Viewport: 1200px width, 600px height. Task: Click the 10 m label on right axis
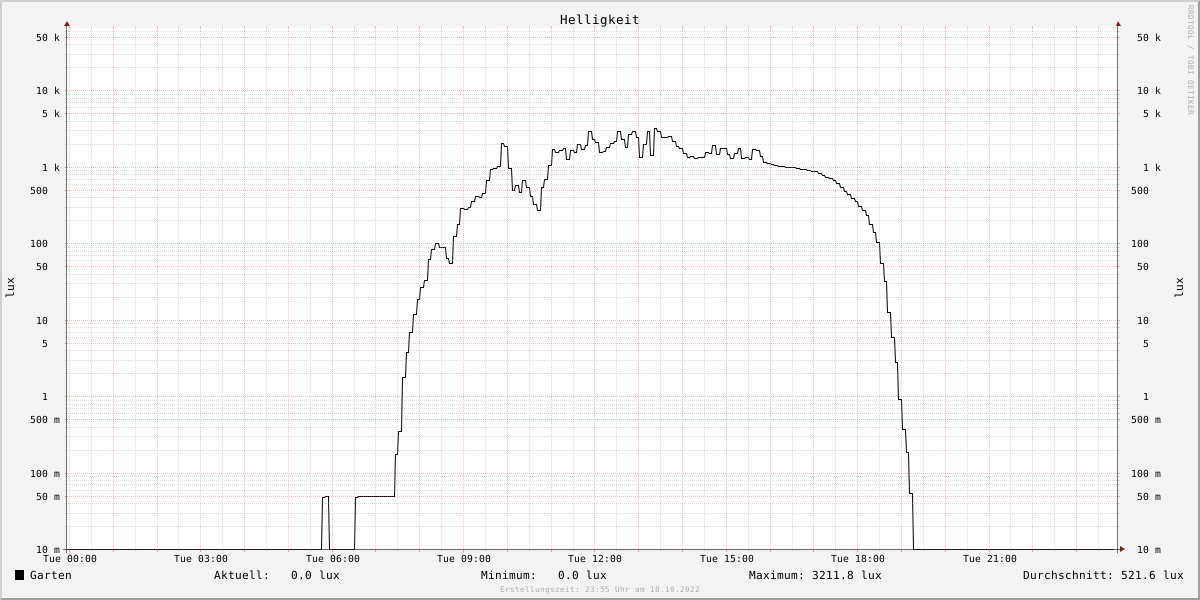1149,550
